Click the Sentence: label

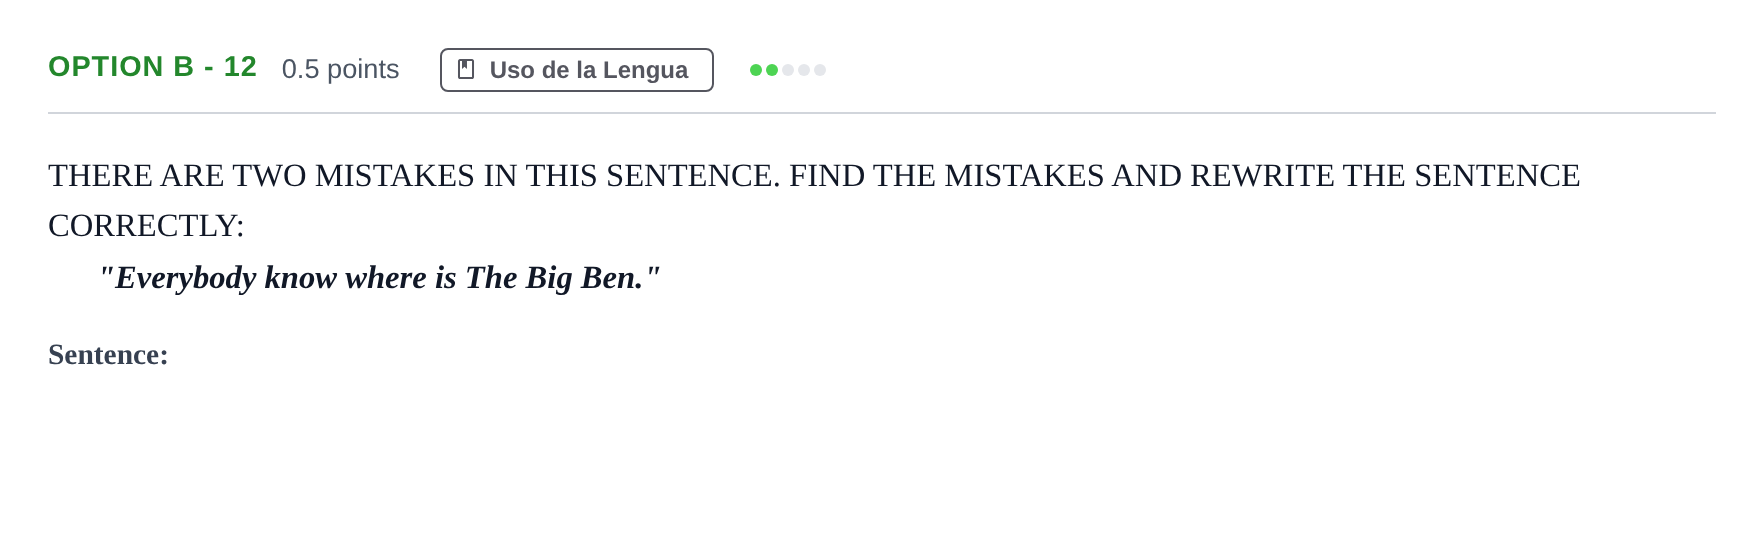[108, 355]
